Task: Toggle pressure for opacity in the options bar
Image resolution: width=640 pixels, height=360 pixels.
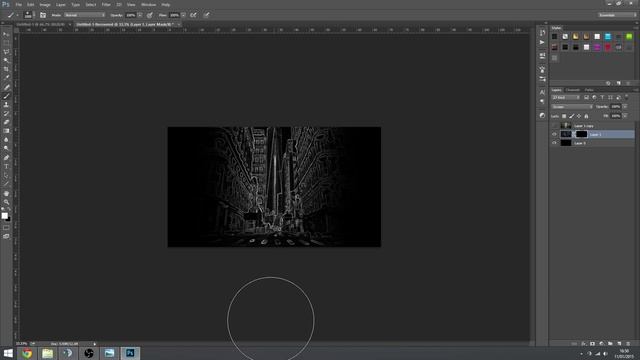Action: [150, 15]
